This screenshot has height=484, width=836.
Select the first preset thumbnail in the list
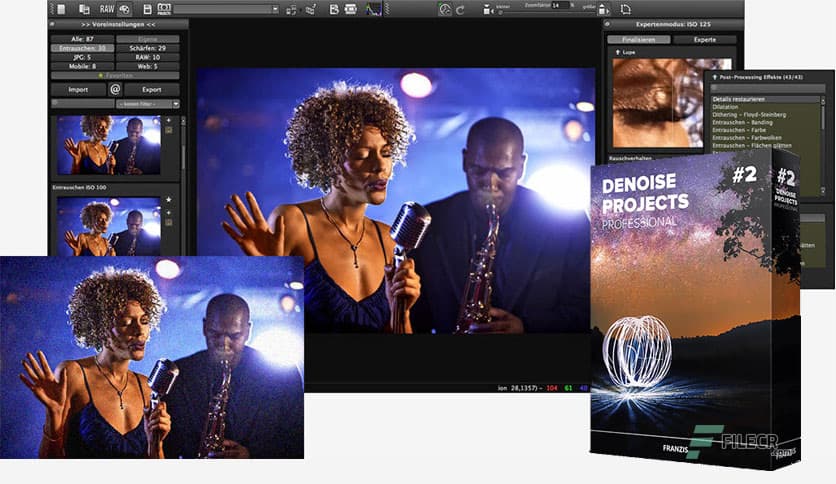109,146
